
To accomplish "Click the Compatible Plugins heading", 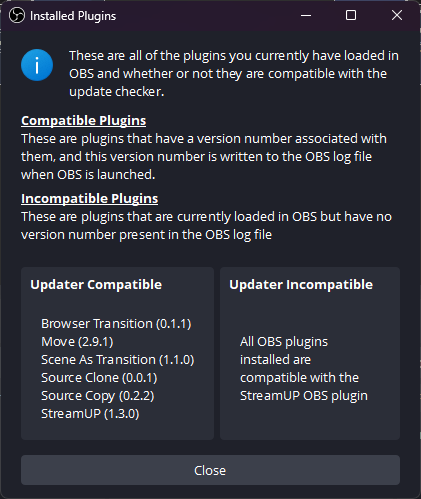I will (83, 120).
